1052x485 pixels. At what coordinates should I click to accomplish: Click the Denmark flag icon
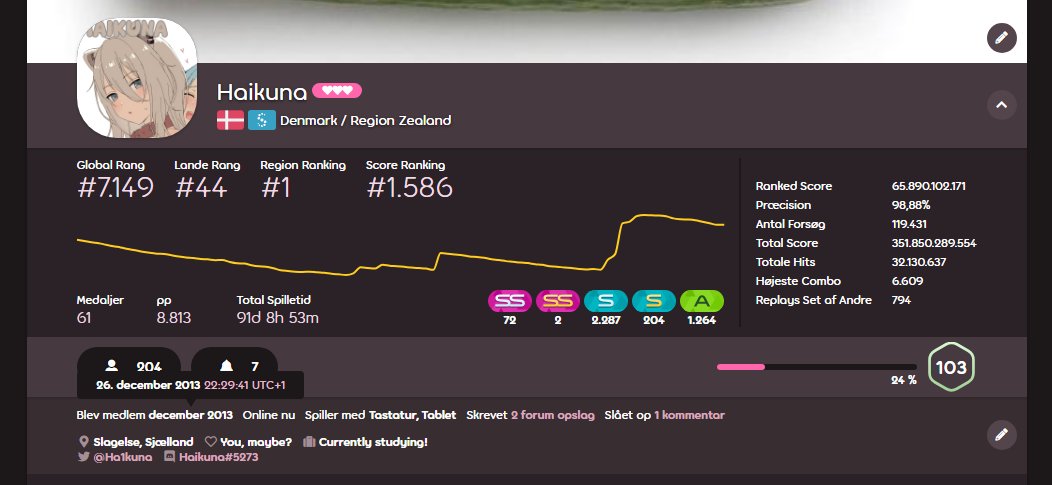tap(230, 120)
